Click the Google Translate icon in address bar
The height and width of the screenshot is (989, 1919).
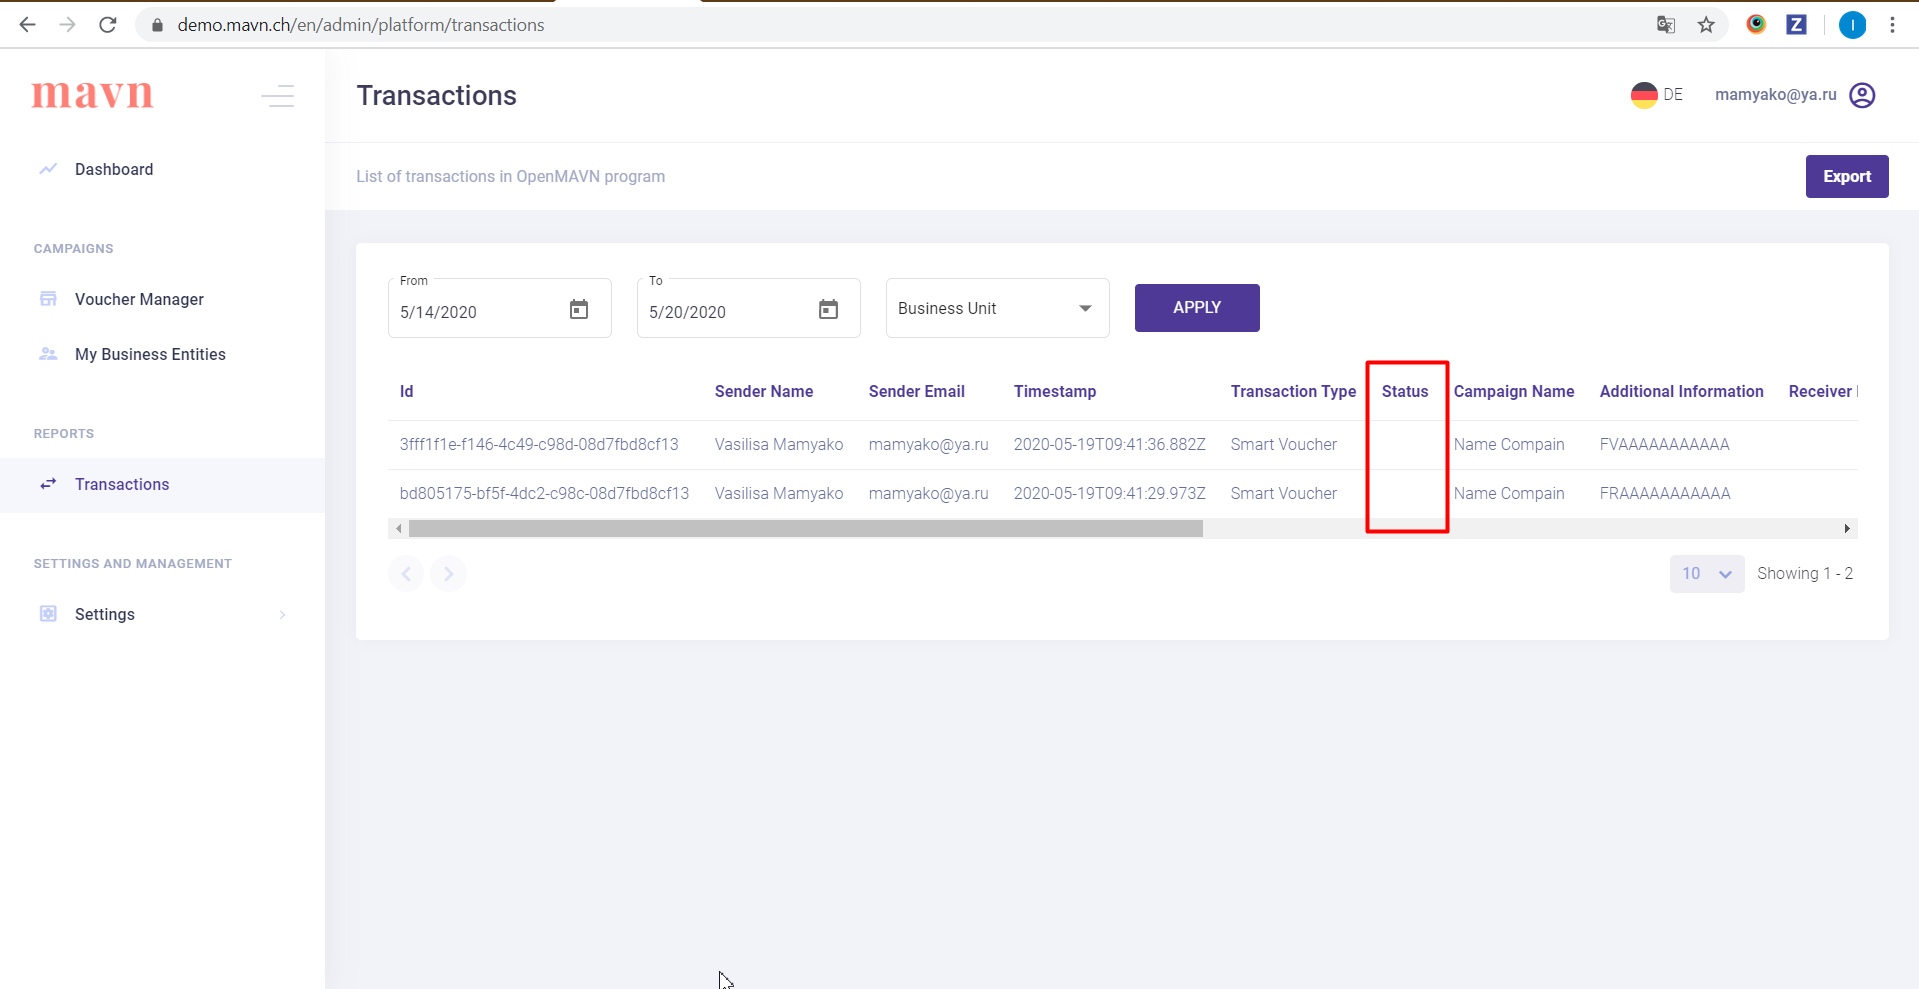click(x=1665, y=24)
